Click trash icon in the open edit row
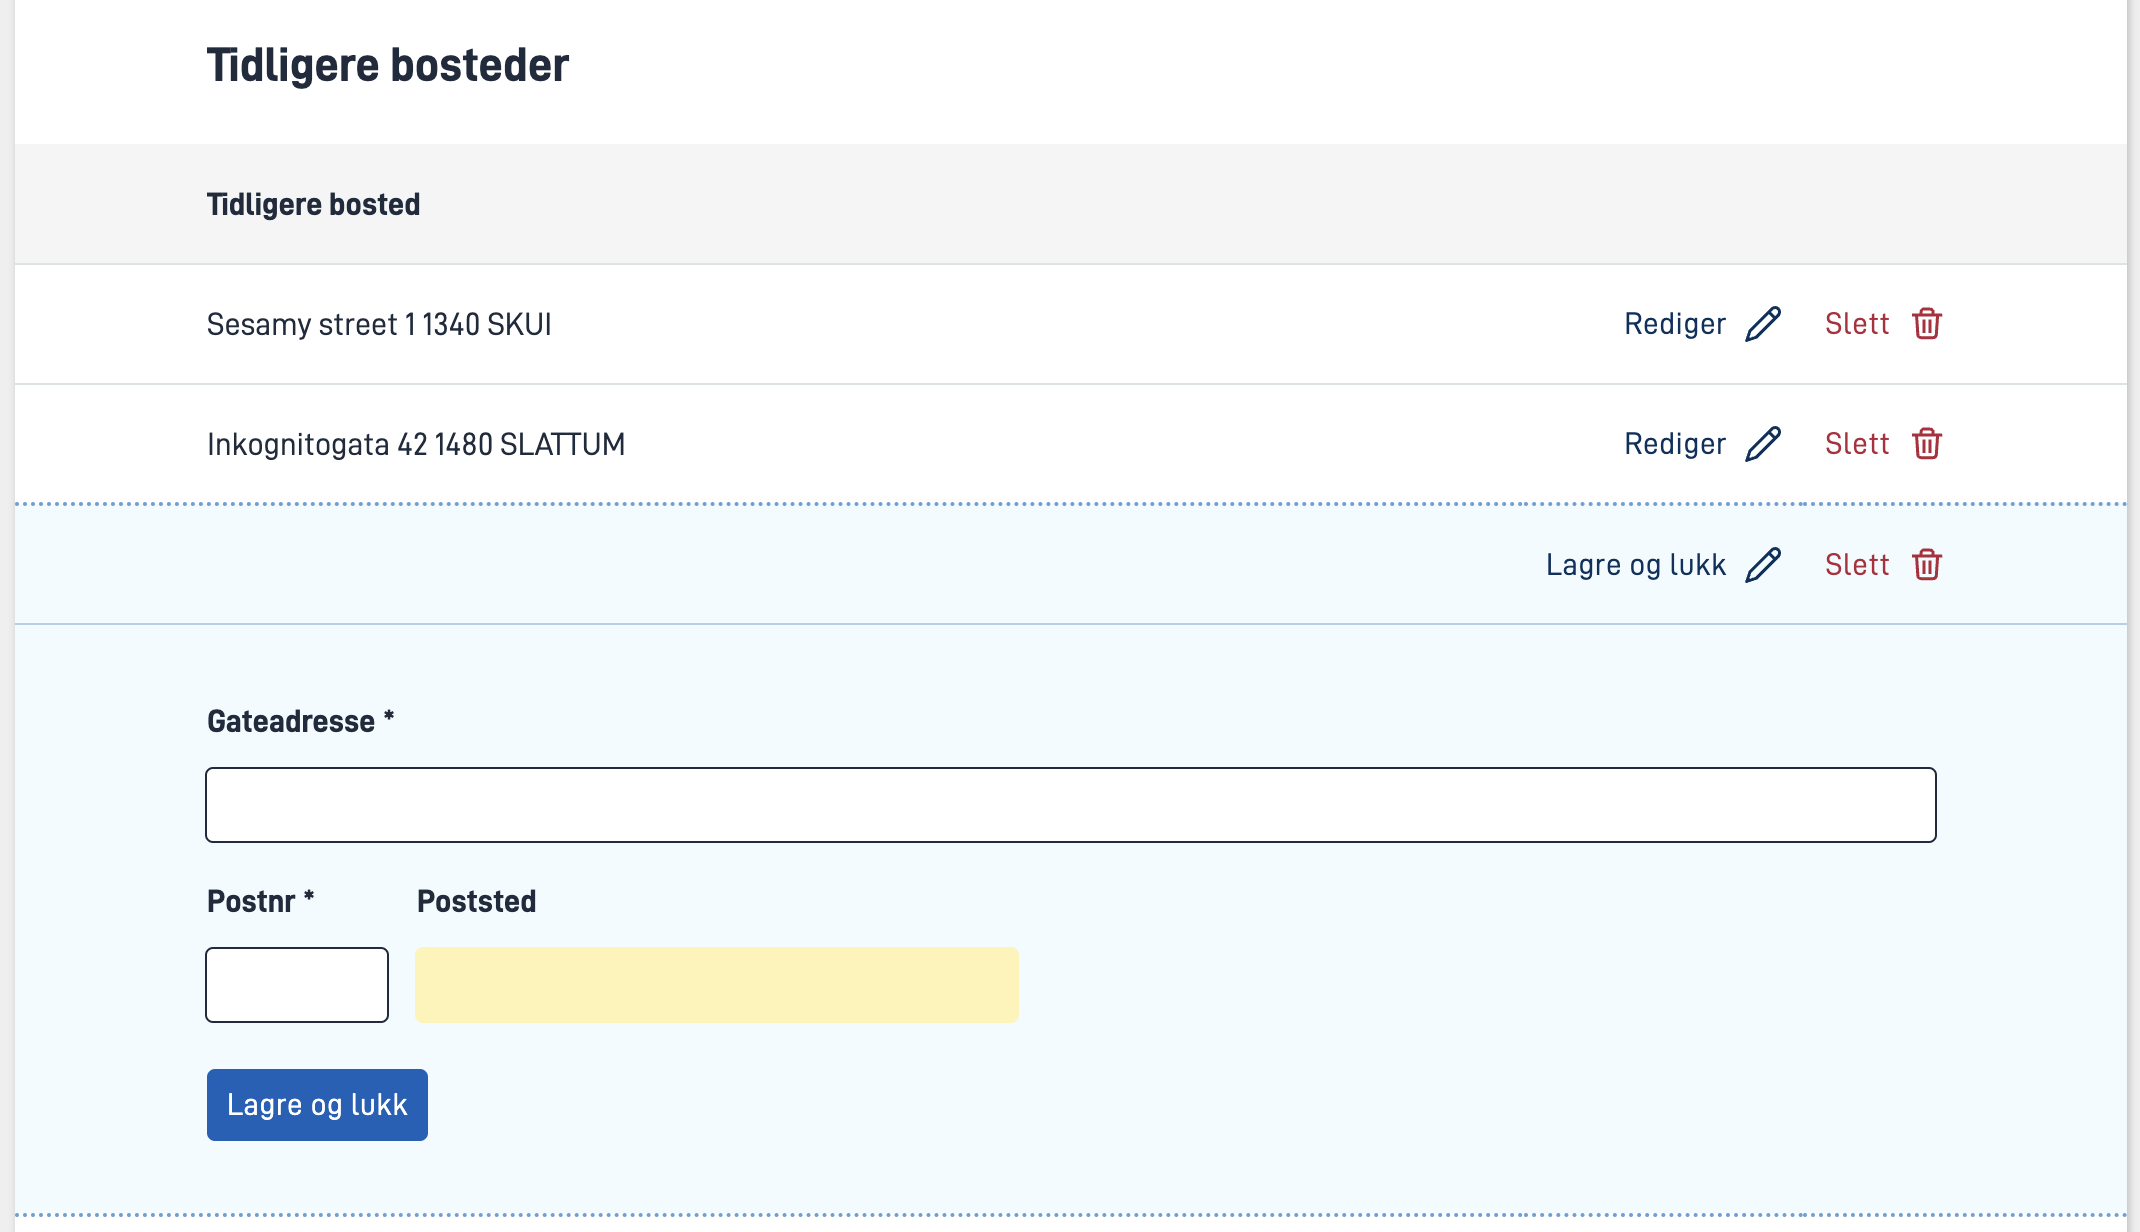This screenshot has width=2140, height=1232. [x=1927, y=565]
